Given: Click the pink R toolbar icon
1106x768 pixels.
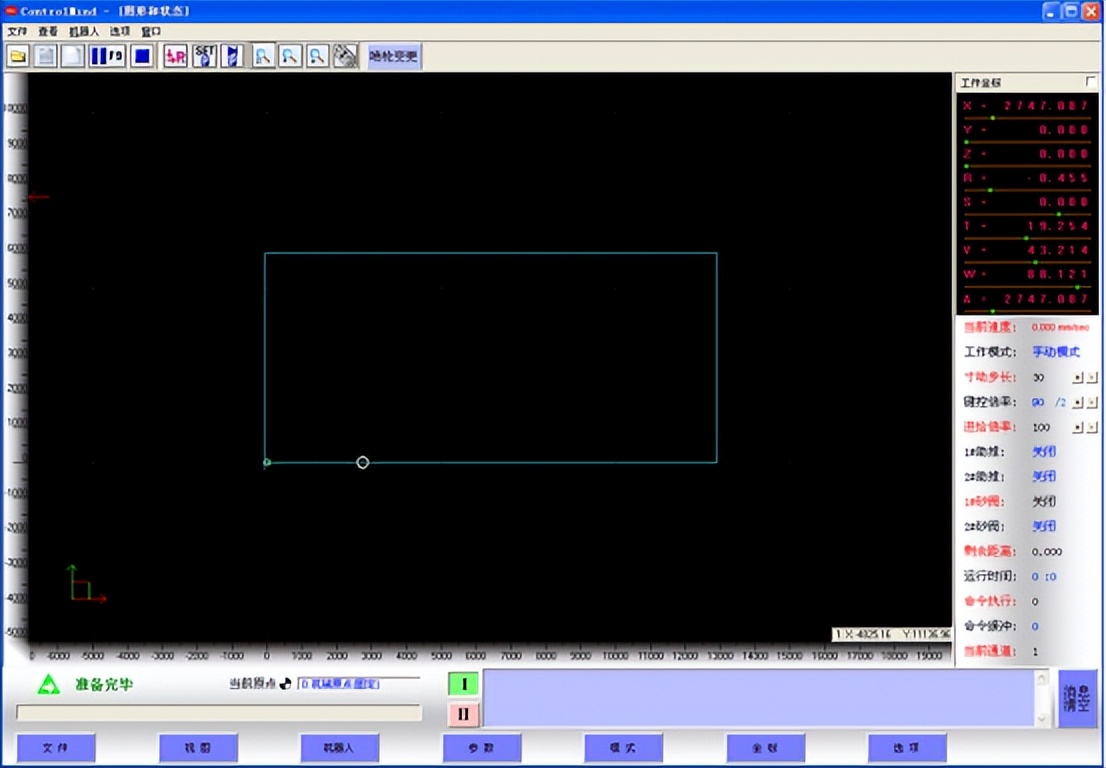Looking at the screenshot, I should [176, 56].
